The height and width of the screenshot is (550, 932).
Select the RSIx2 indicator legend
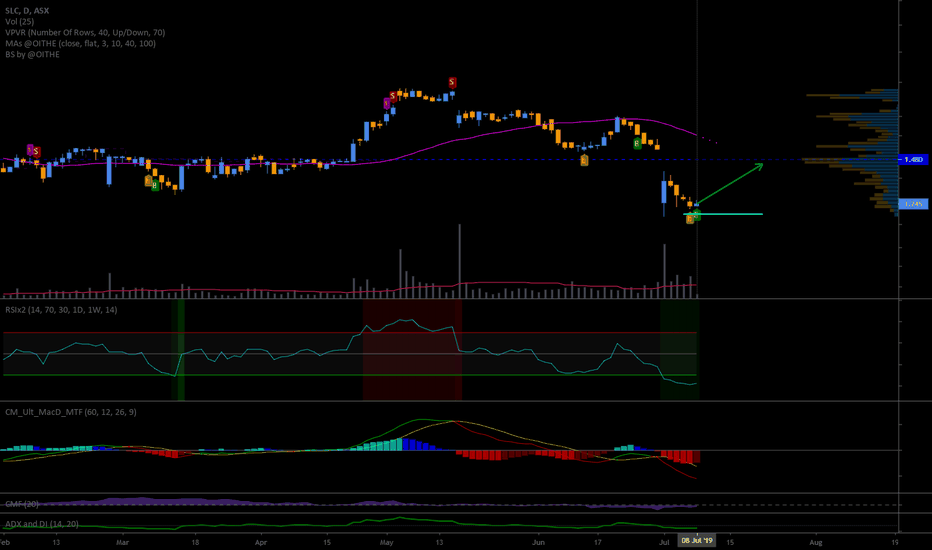coord(61,310)
